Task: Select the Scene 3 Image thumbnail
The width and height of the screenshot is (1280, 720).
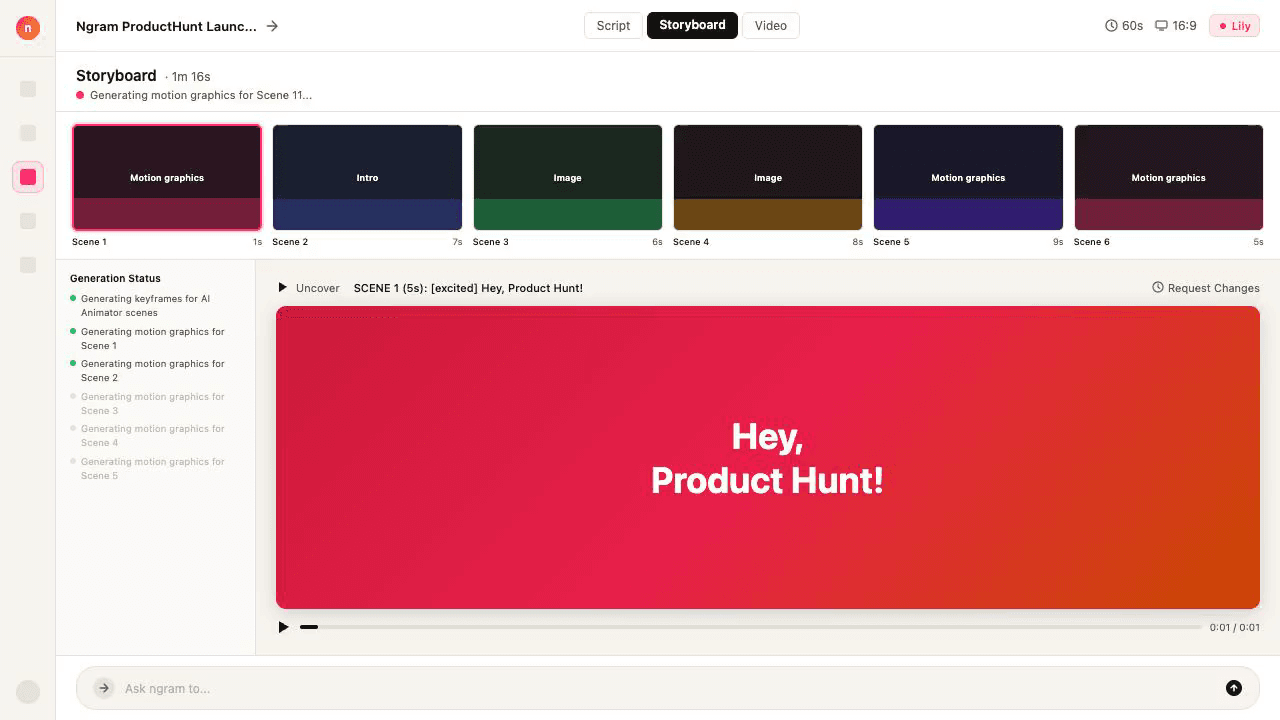Action: click(x=567, y=178)
